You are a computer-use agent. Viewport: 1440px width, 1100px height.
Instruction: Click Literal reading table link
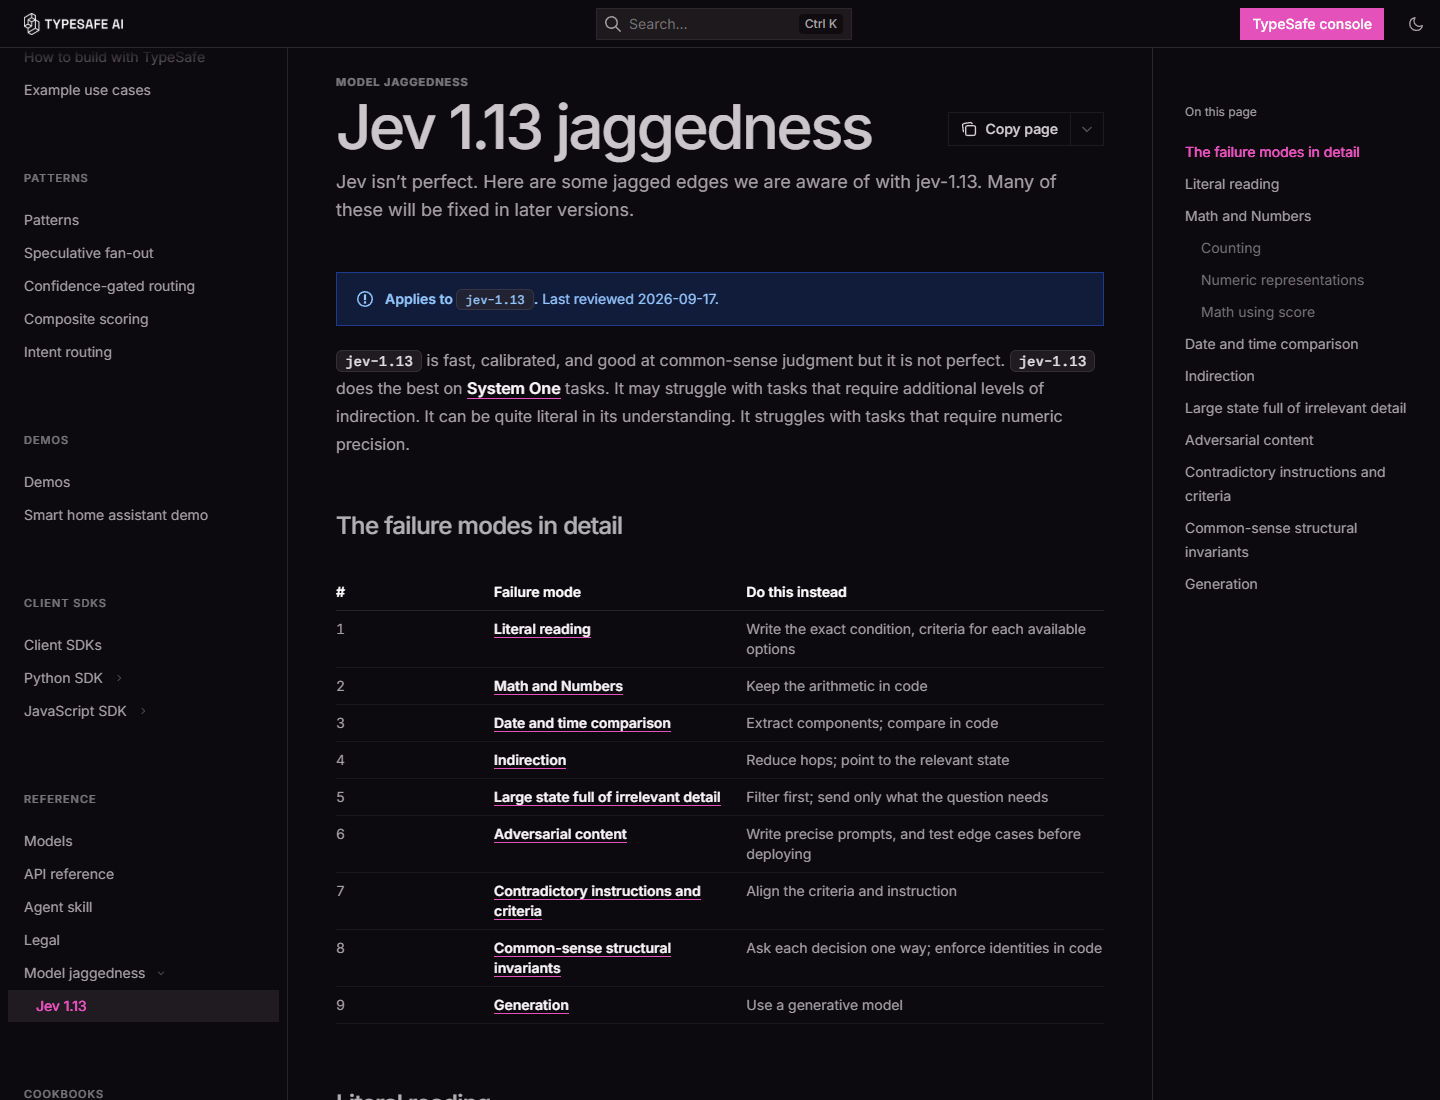pyautogui.click(x=542, y=629)
